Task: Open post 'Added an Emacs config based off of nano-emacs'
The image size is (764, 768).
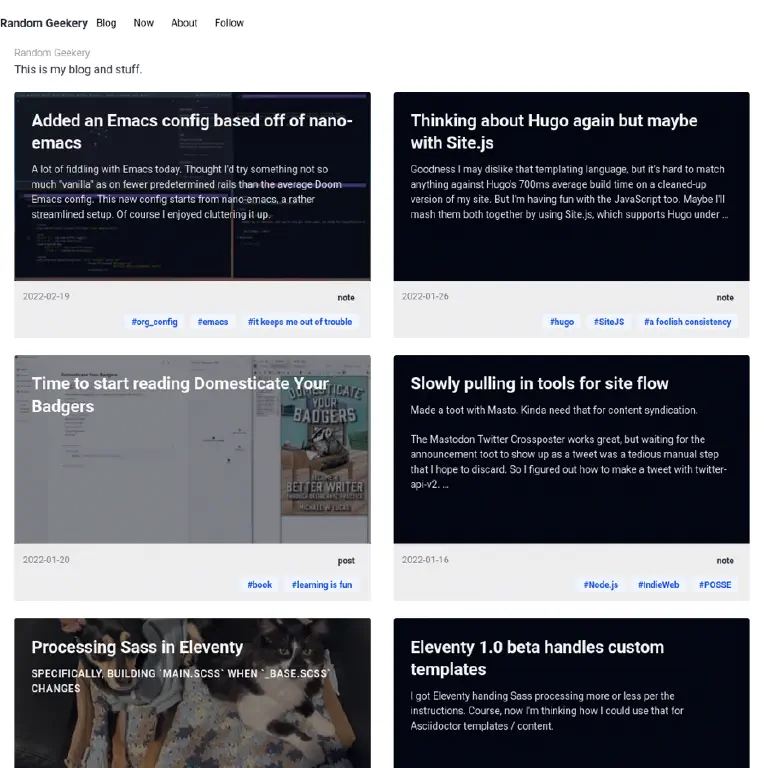Action: pyautogui.click(x=192, y=132)
